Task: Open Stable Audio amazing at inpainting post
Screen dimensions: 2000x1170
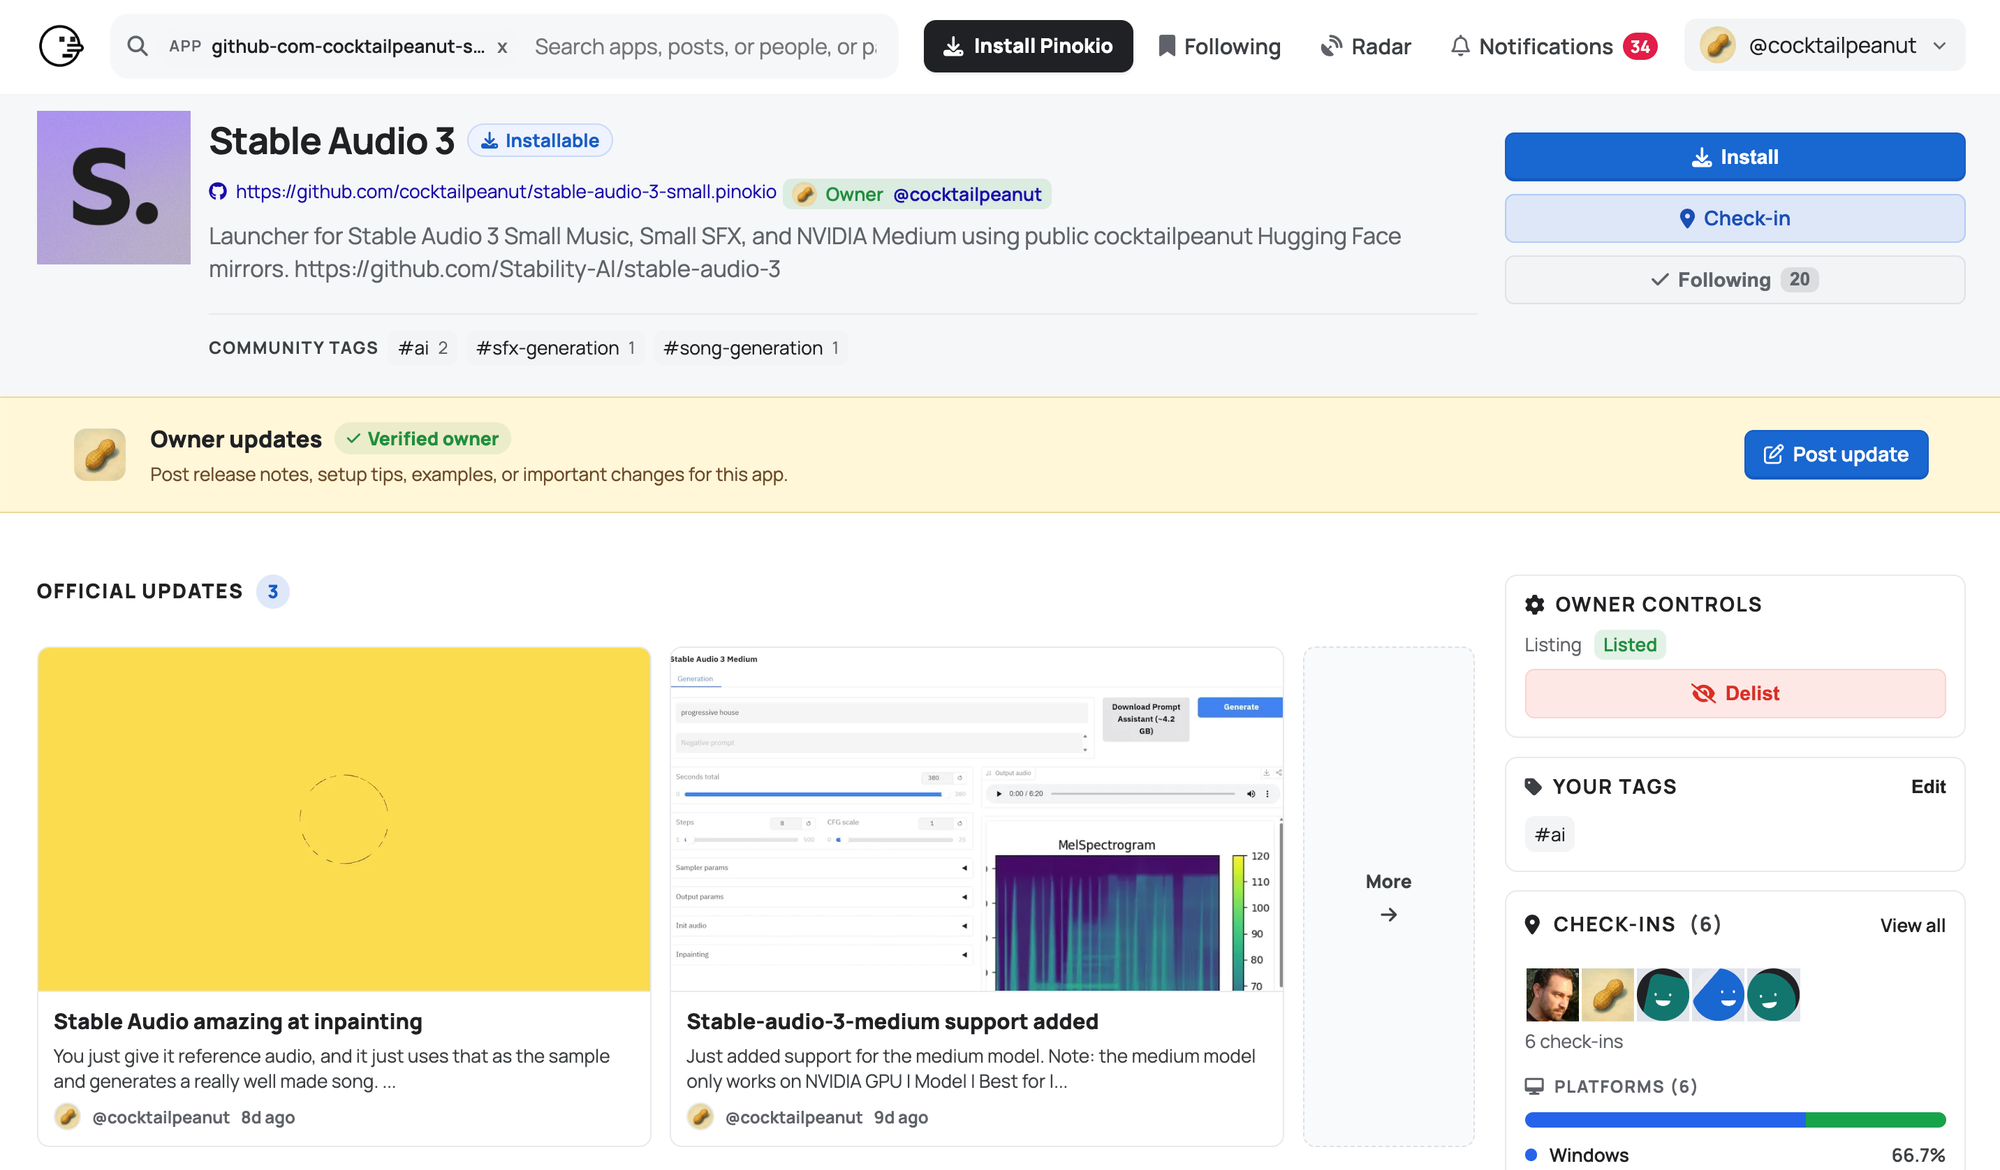Action: (x=238, y=1021)
